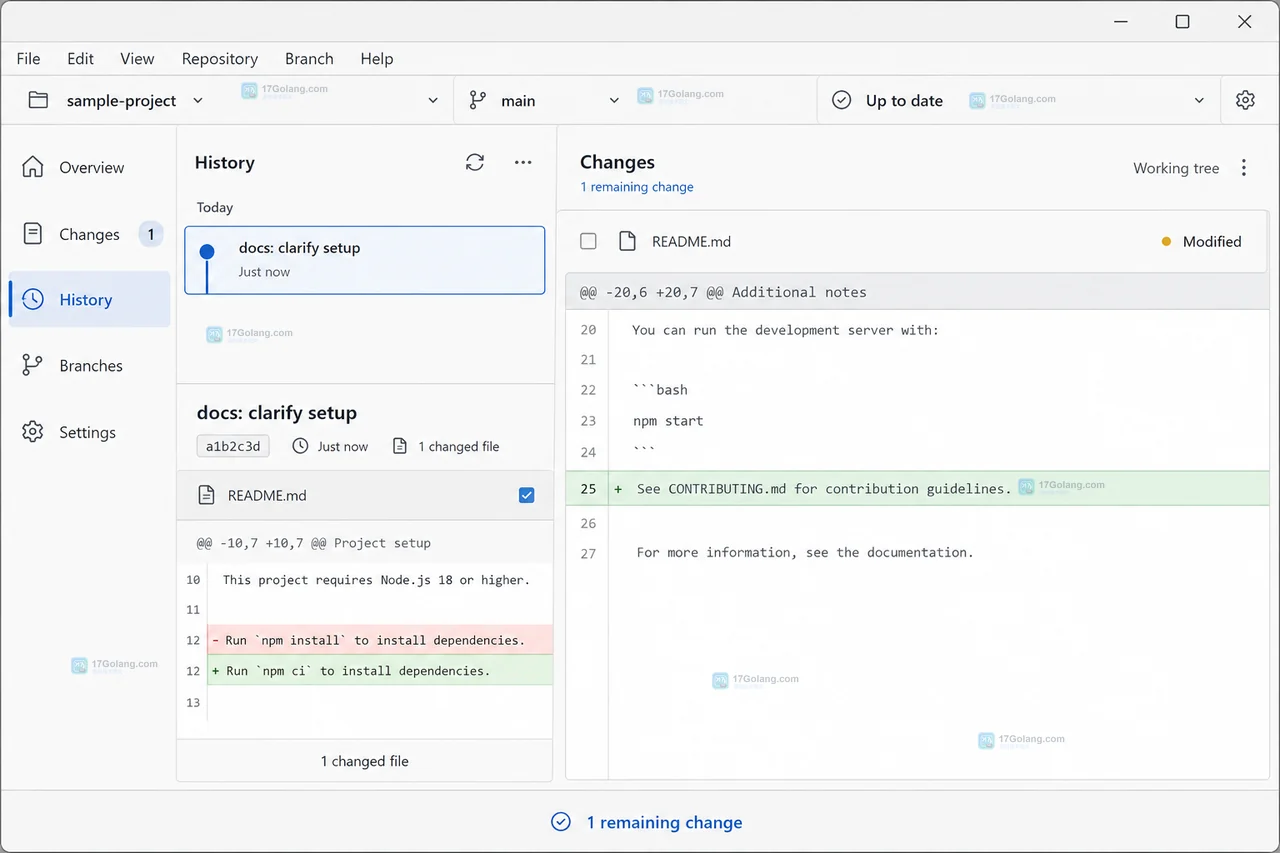Select the 'docs: clarify setup' commit

tap(365, 260)
